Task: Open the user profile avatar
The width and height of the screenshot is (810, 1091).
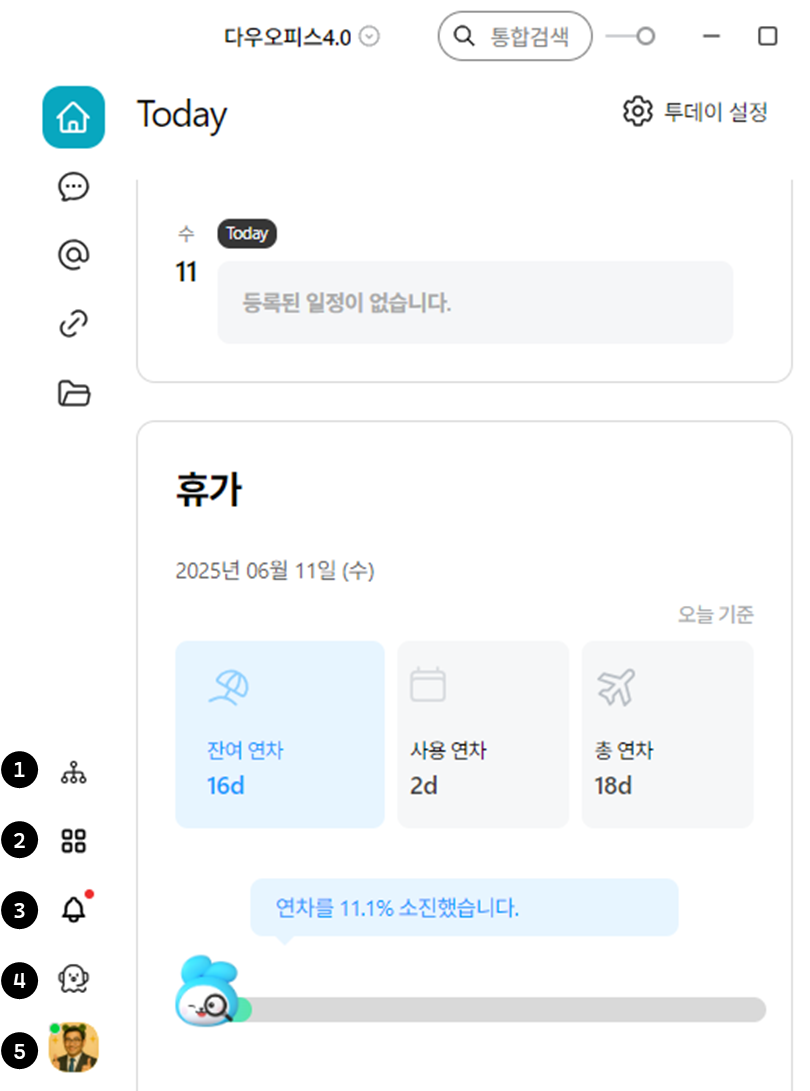Action: (x=73, y=1048)
